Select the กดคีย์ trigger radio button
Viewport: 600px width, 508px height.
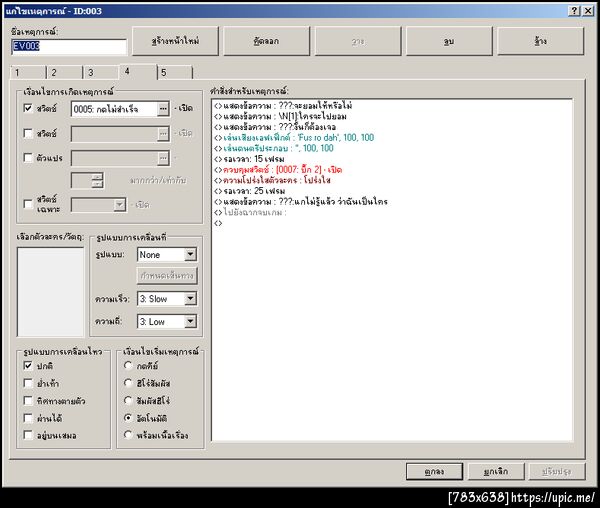click(128, 366)
